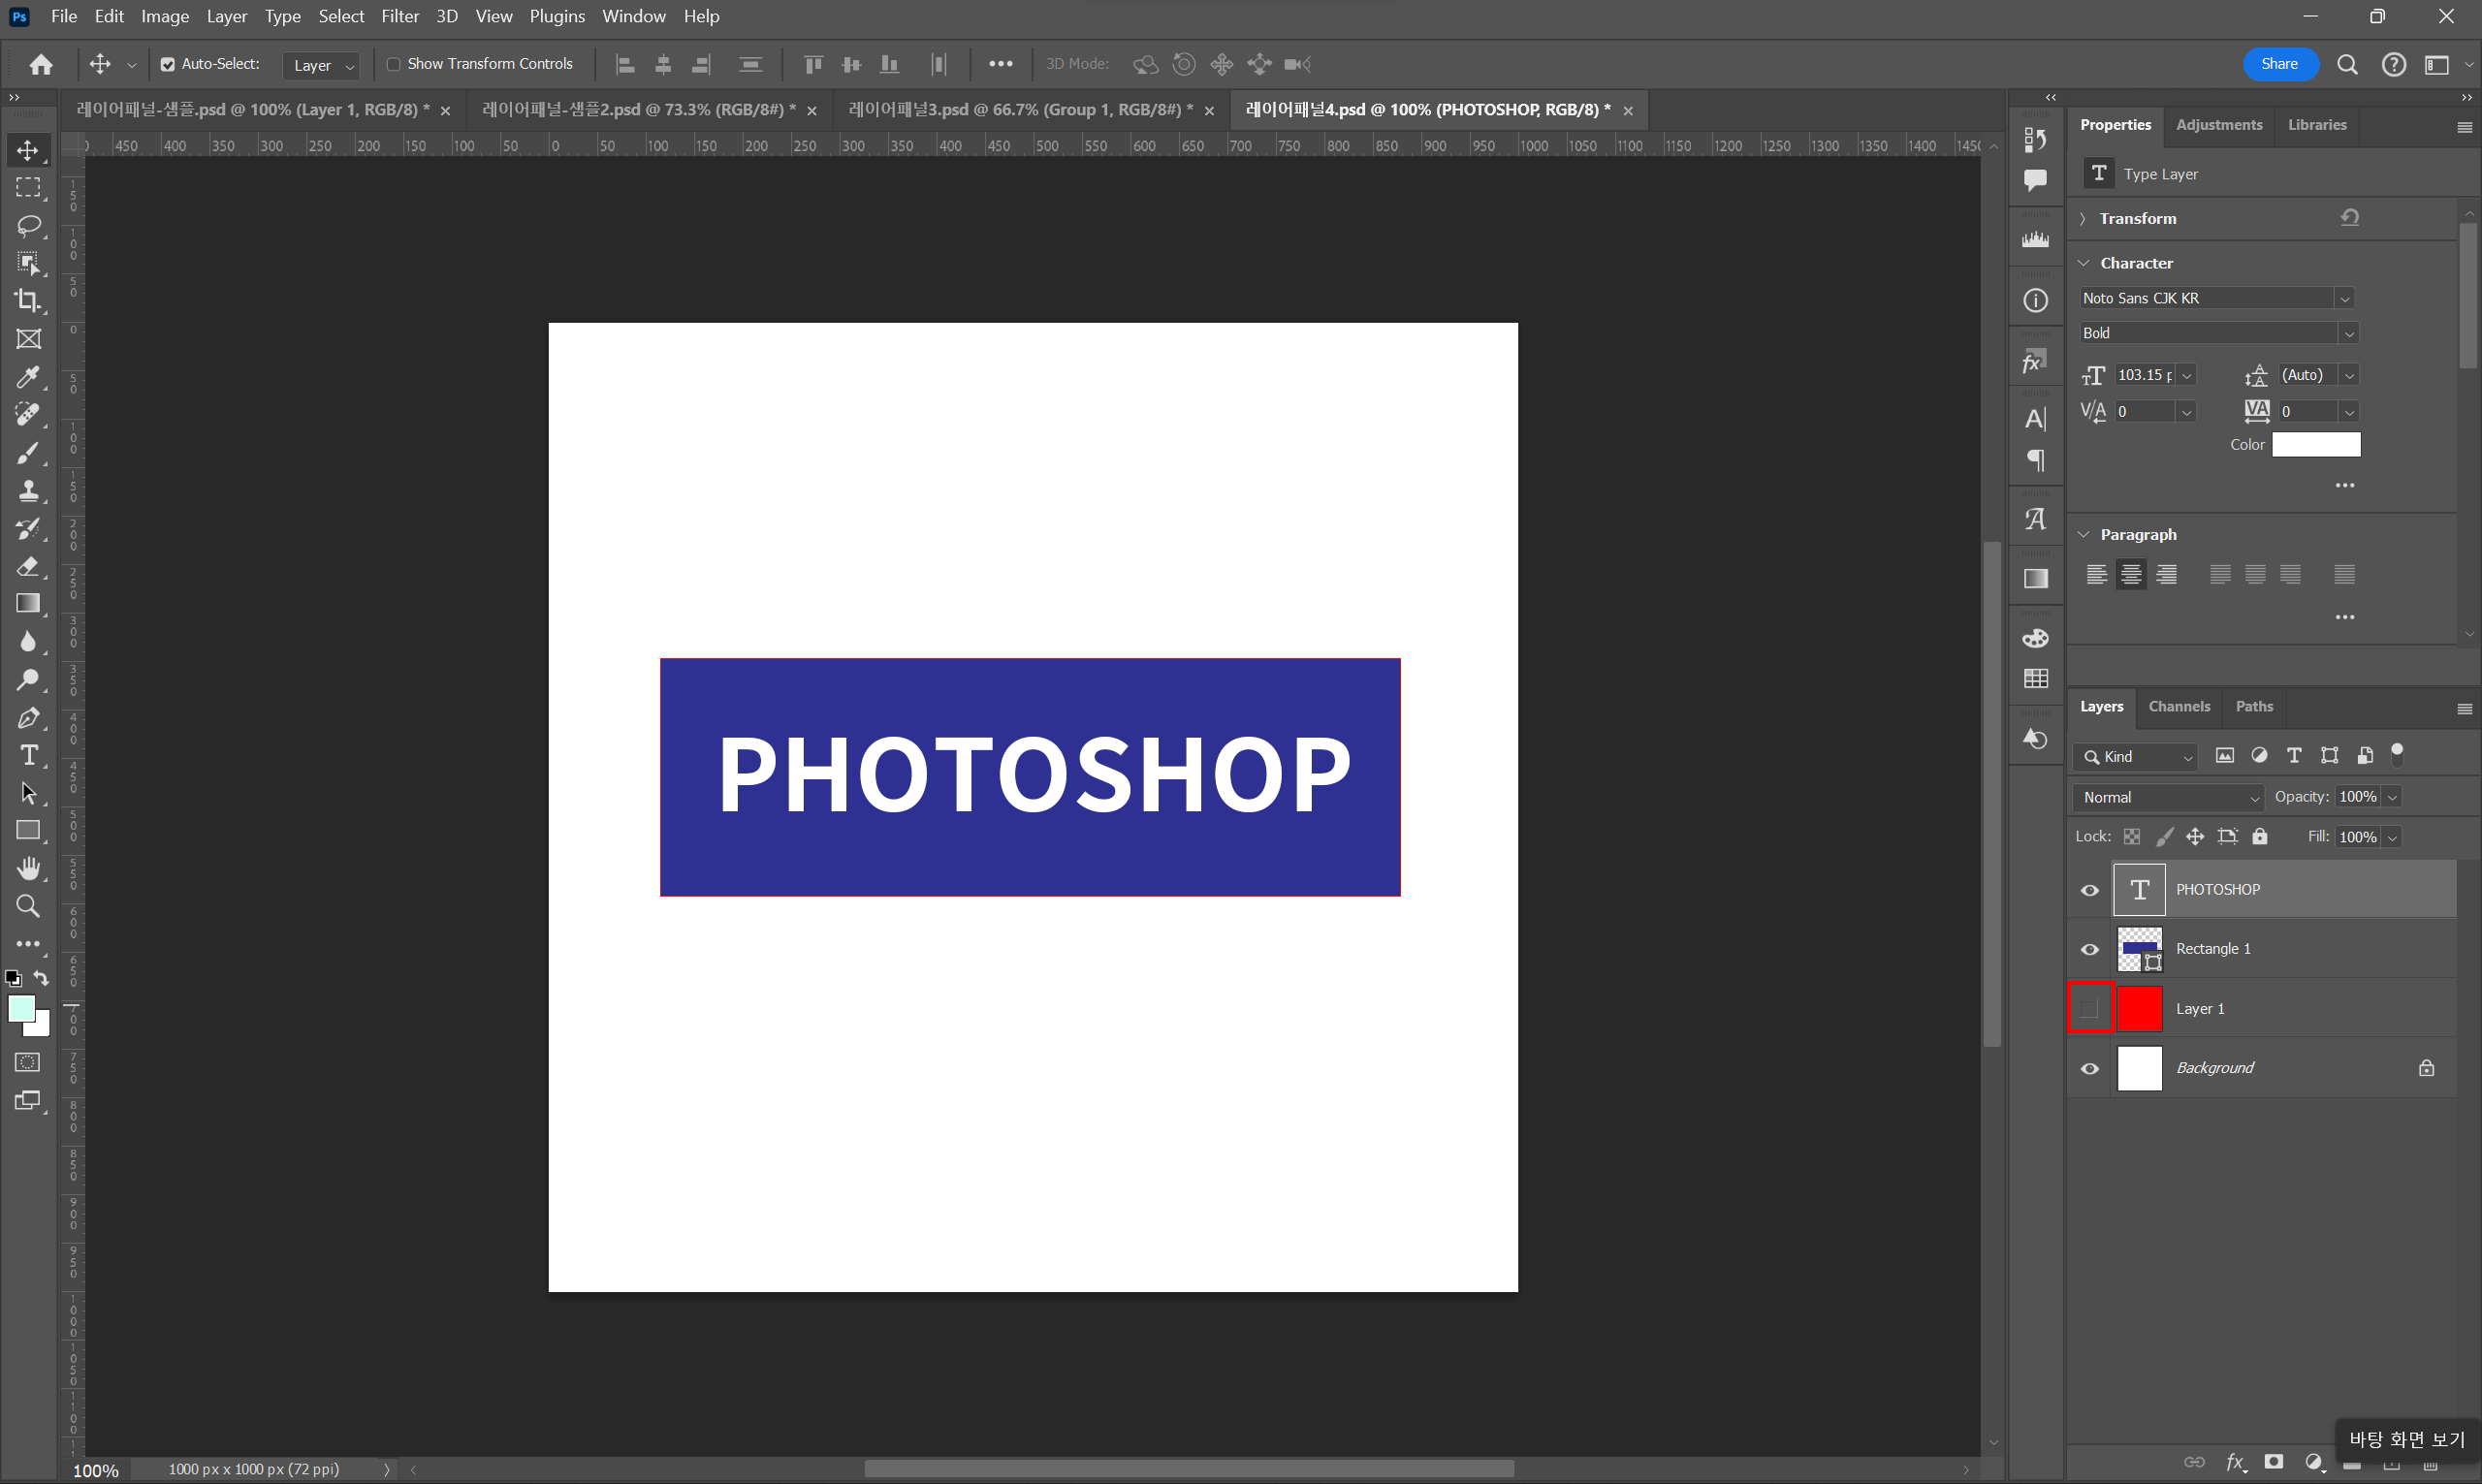The height and width of the screenshot is (1484, 2482).
Task: Select the Eraser tool
Action: pos(28,566)
